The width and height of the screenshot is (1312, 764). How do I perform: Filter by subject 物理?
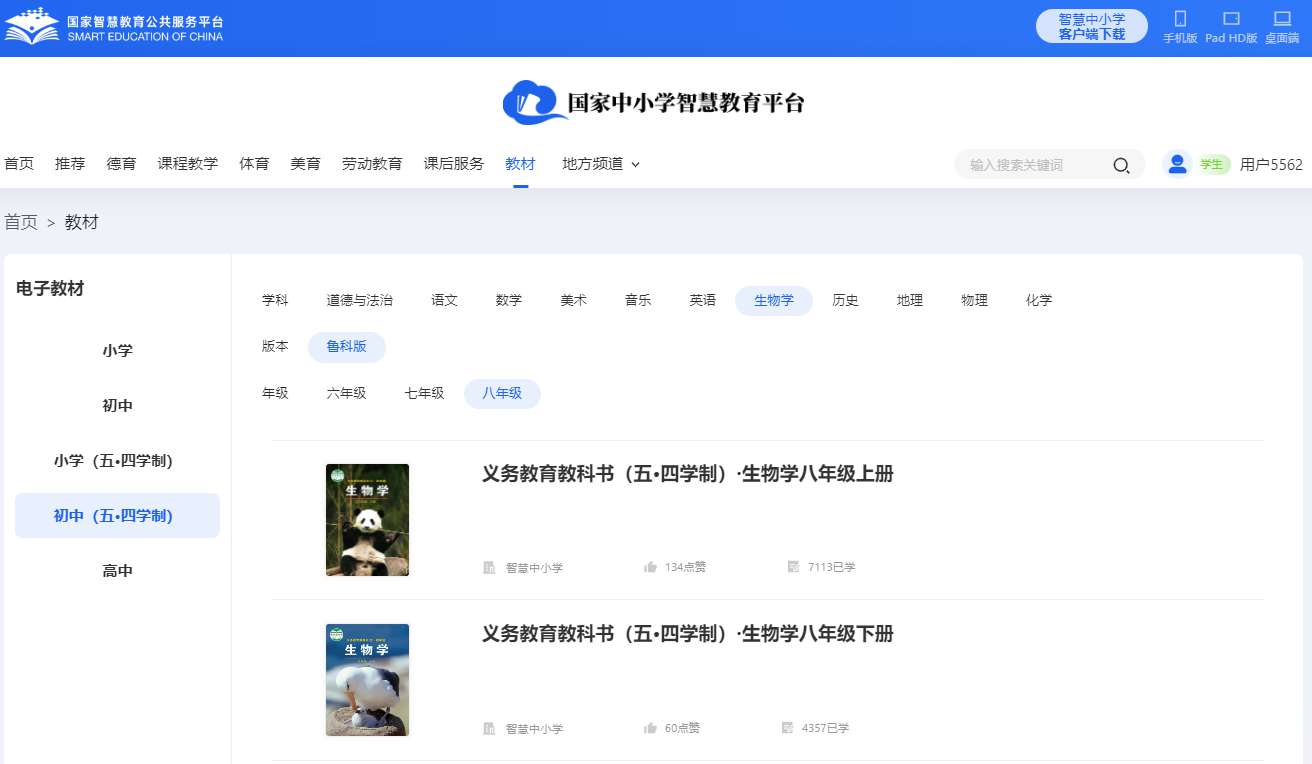coord(975,300)
